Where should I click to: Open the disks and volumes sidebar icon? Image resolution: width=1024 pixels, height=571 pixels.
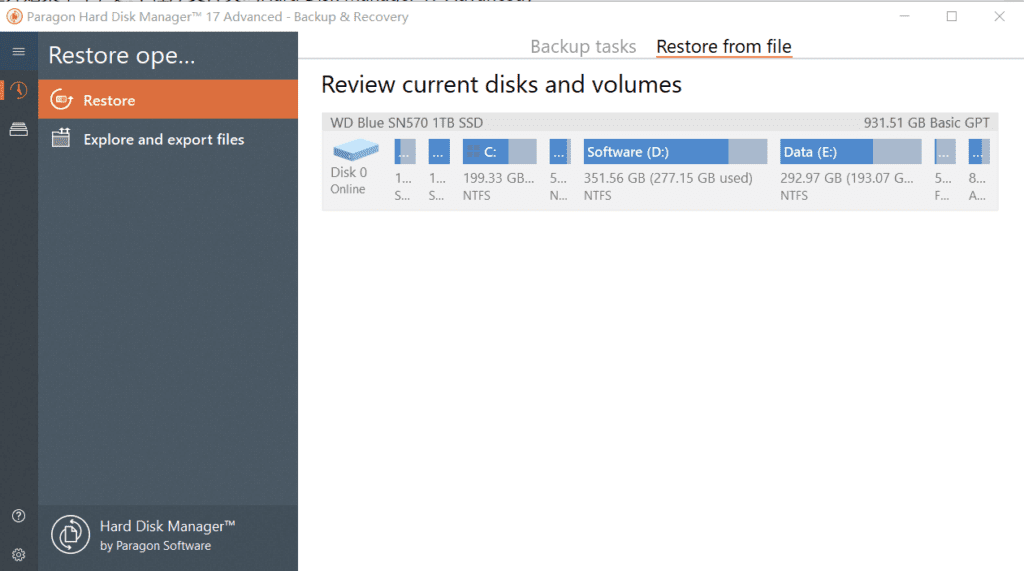tap(18, 129)
